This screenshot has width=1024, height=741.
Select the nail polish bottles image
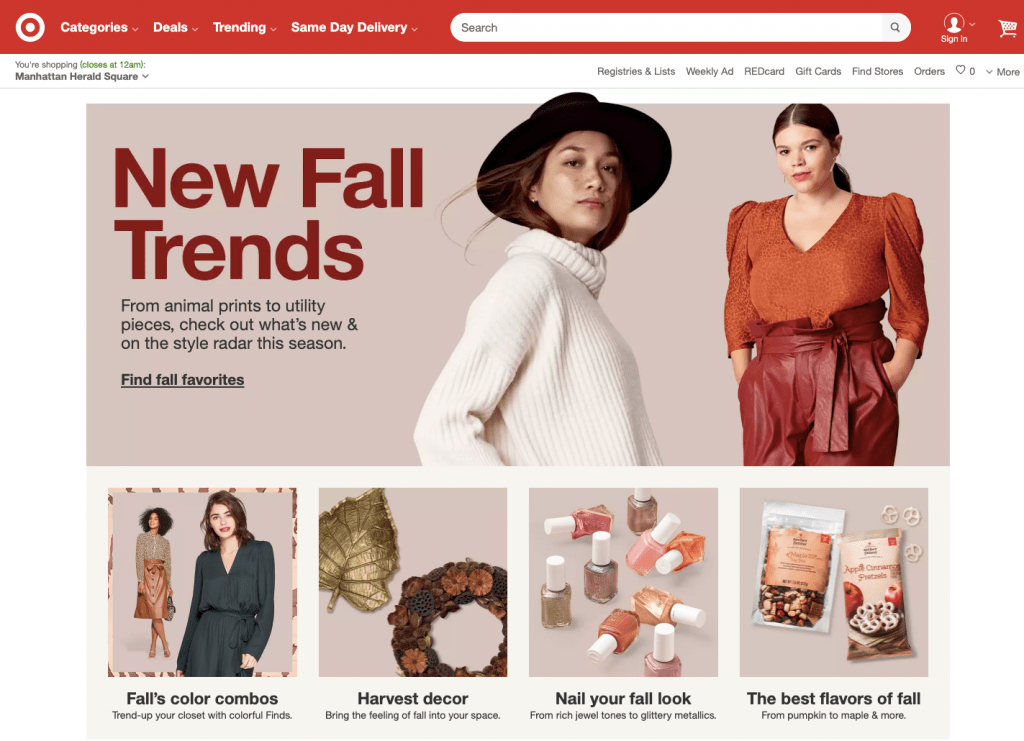pos(623,582)
